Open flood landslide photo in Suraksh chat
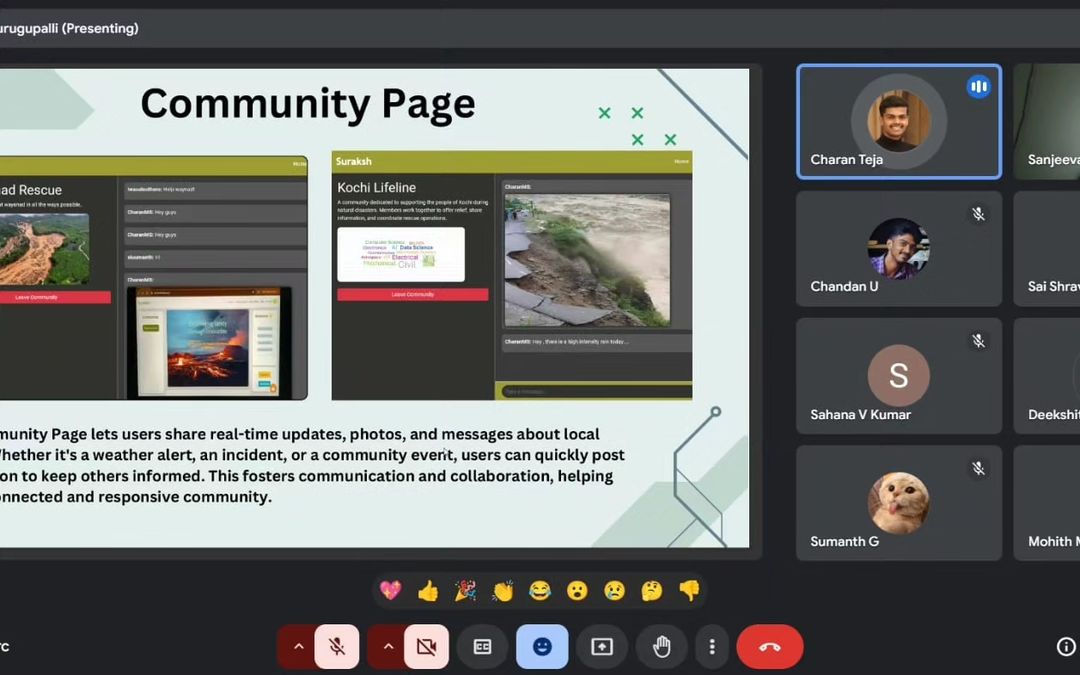 pyautogui.click(x=587, y=260)
